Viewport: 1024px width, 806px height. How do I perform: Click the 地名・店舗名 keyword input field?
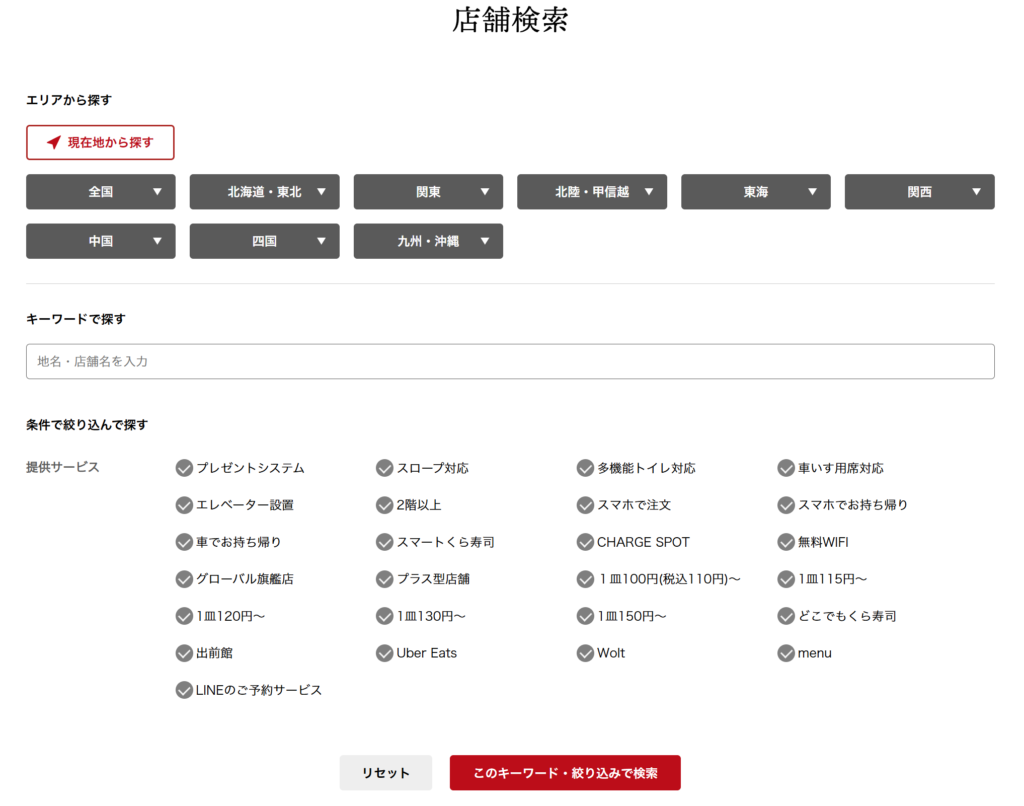(x=510, y=361)
